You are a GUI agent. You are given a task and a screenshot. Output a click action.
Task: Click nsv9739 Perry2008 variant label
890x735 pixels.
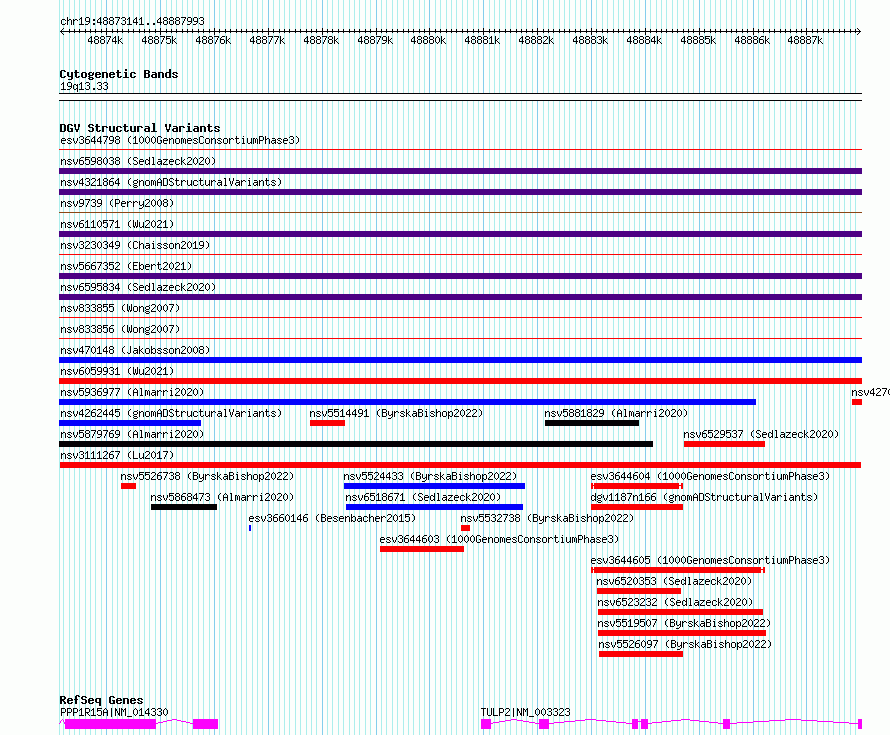[x=117, y=203]
